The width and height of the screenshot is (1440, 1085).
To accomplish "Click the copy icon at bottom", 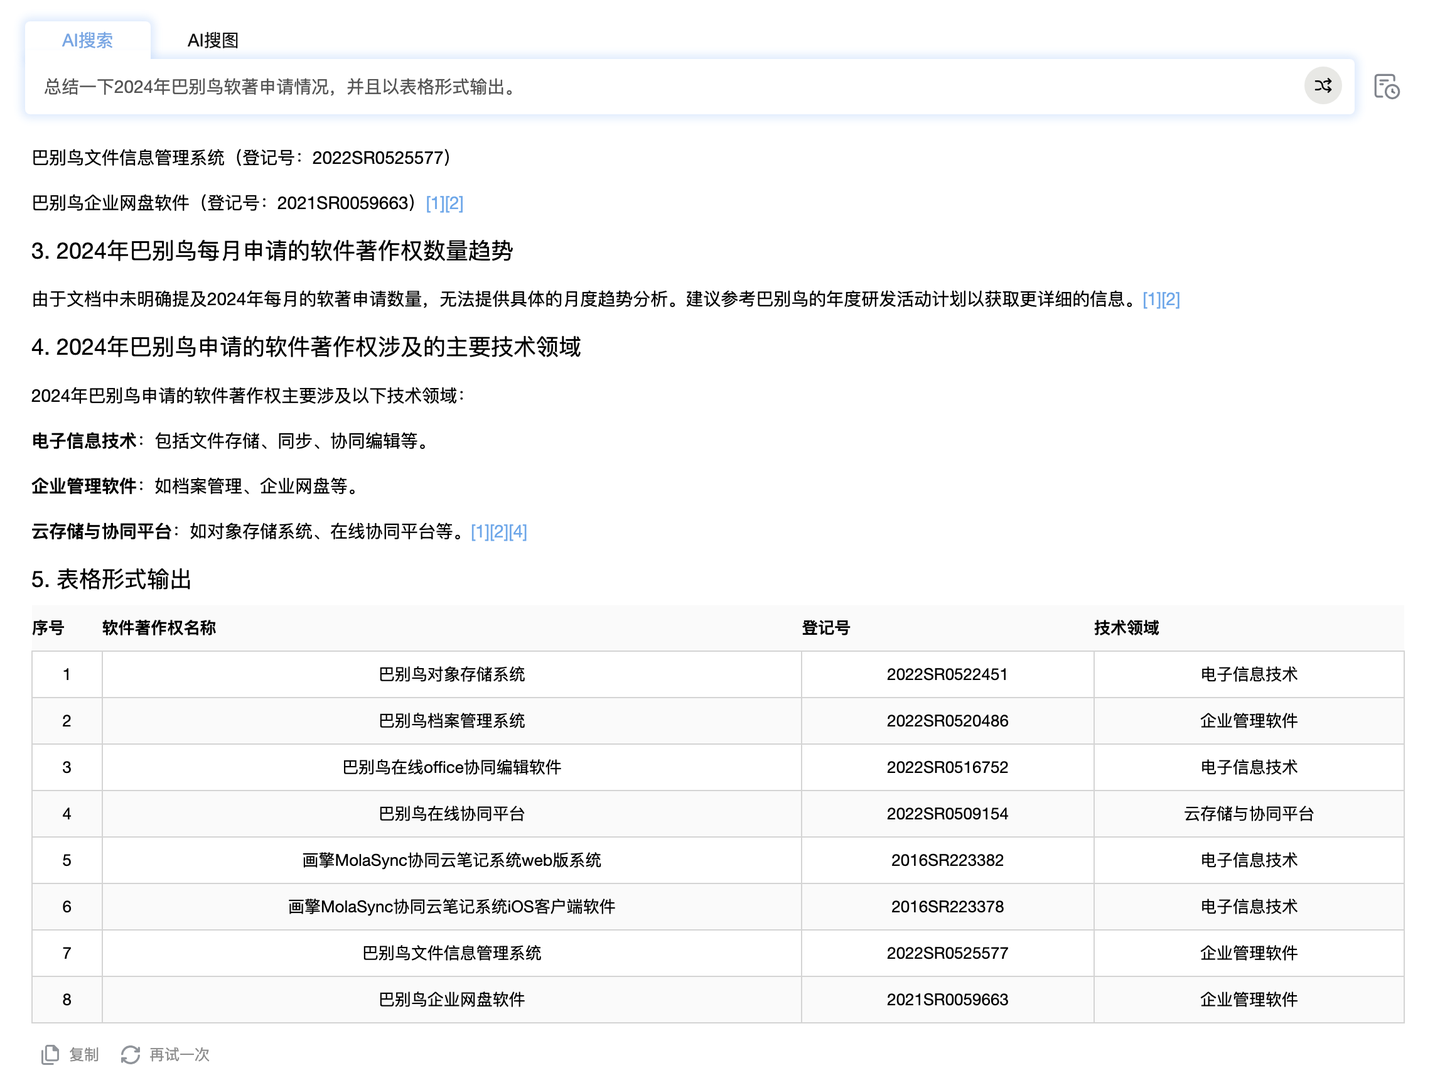I will click(x=50, y=1054).
